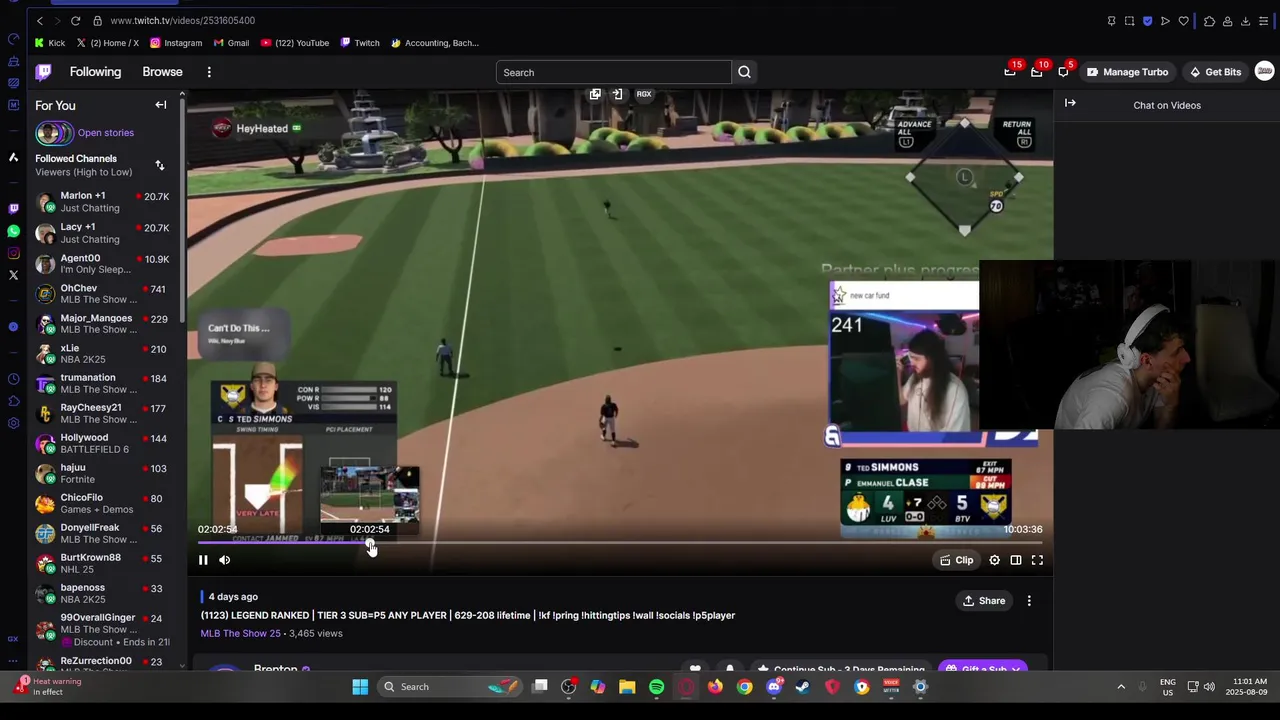Click browser heart bookmark icon
Image resolution: width=1280 pixels, height=720 pixels.
coord(1184,21)
